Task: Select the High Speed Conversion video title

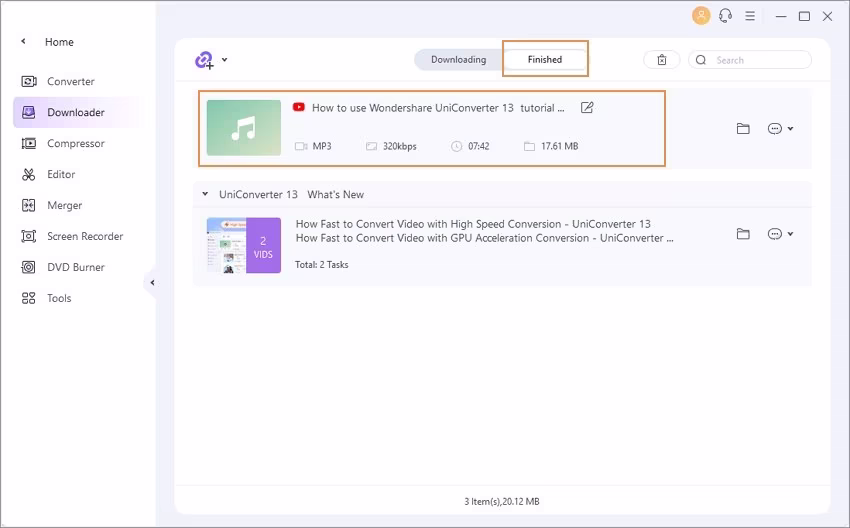Action: 473,224
